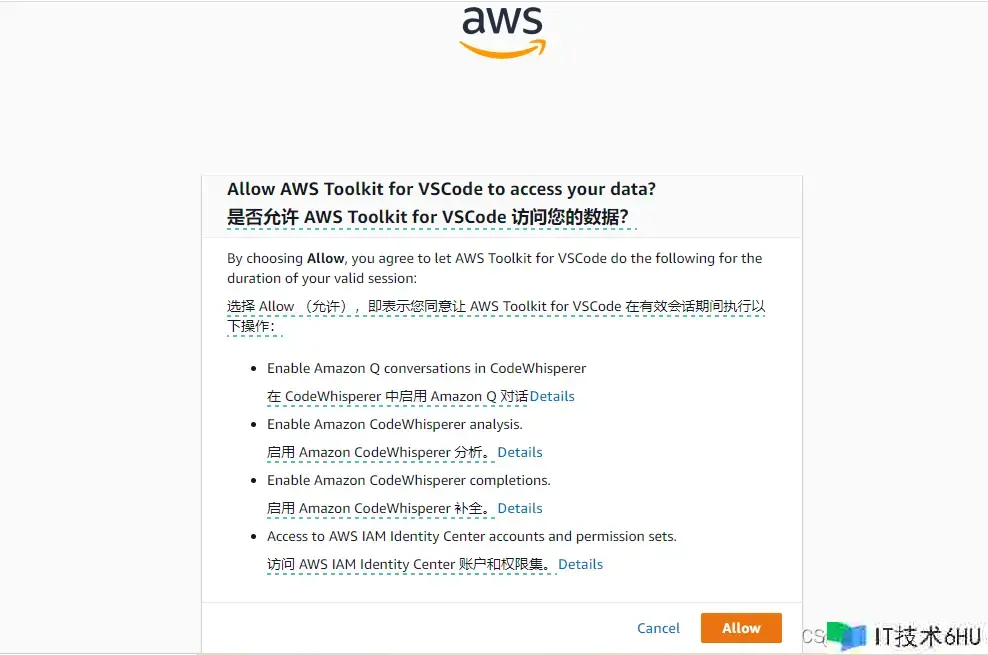The image size is (988, 655).
Task: Click the bold Allow word in description
Action: [325, 258]
